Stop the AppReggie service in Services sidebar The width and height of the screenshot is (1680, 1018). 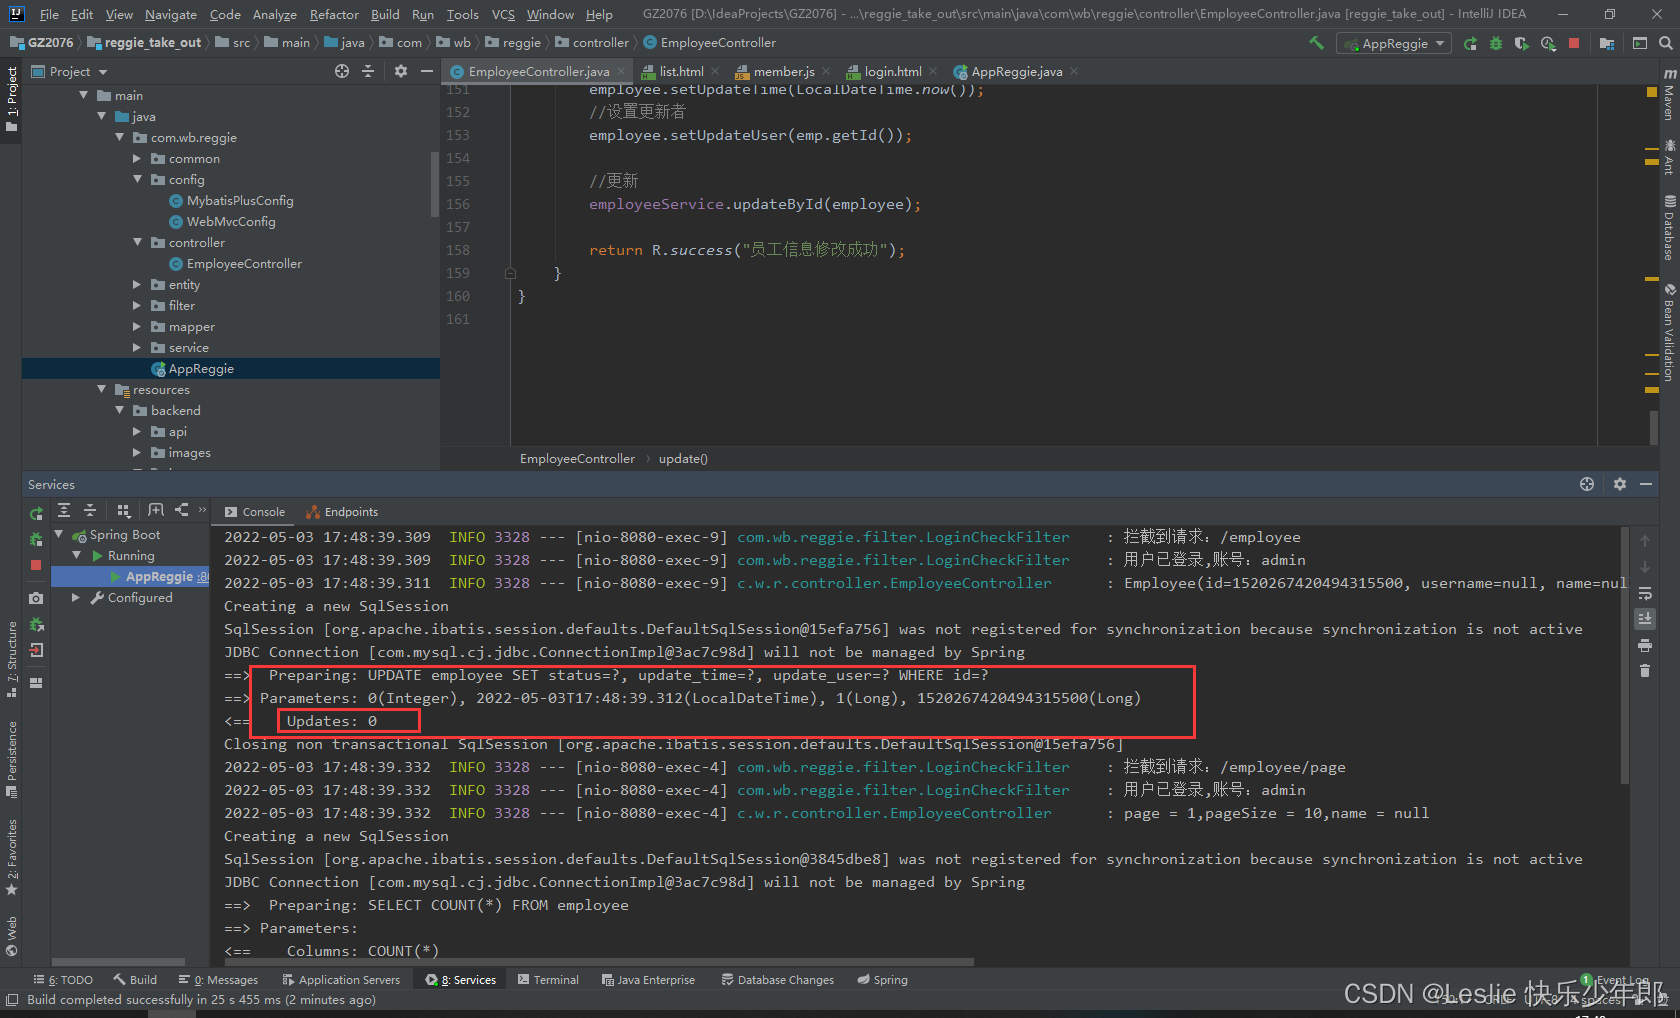[x=36, y=565]
